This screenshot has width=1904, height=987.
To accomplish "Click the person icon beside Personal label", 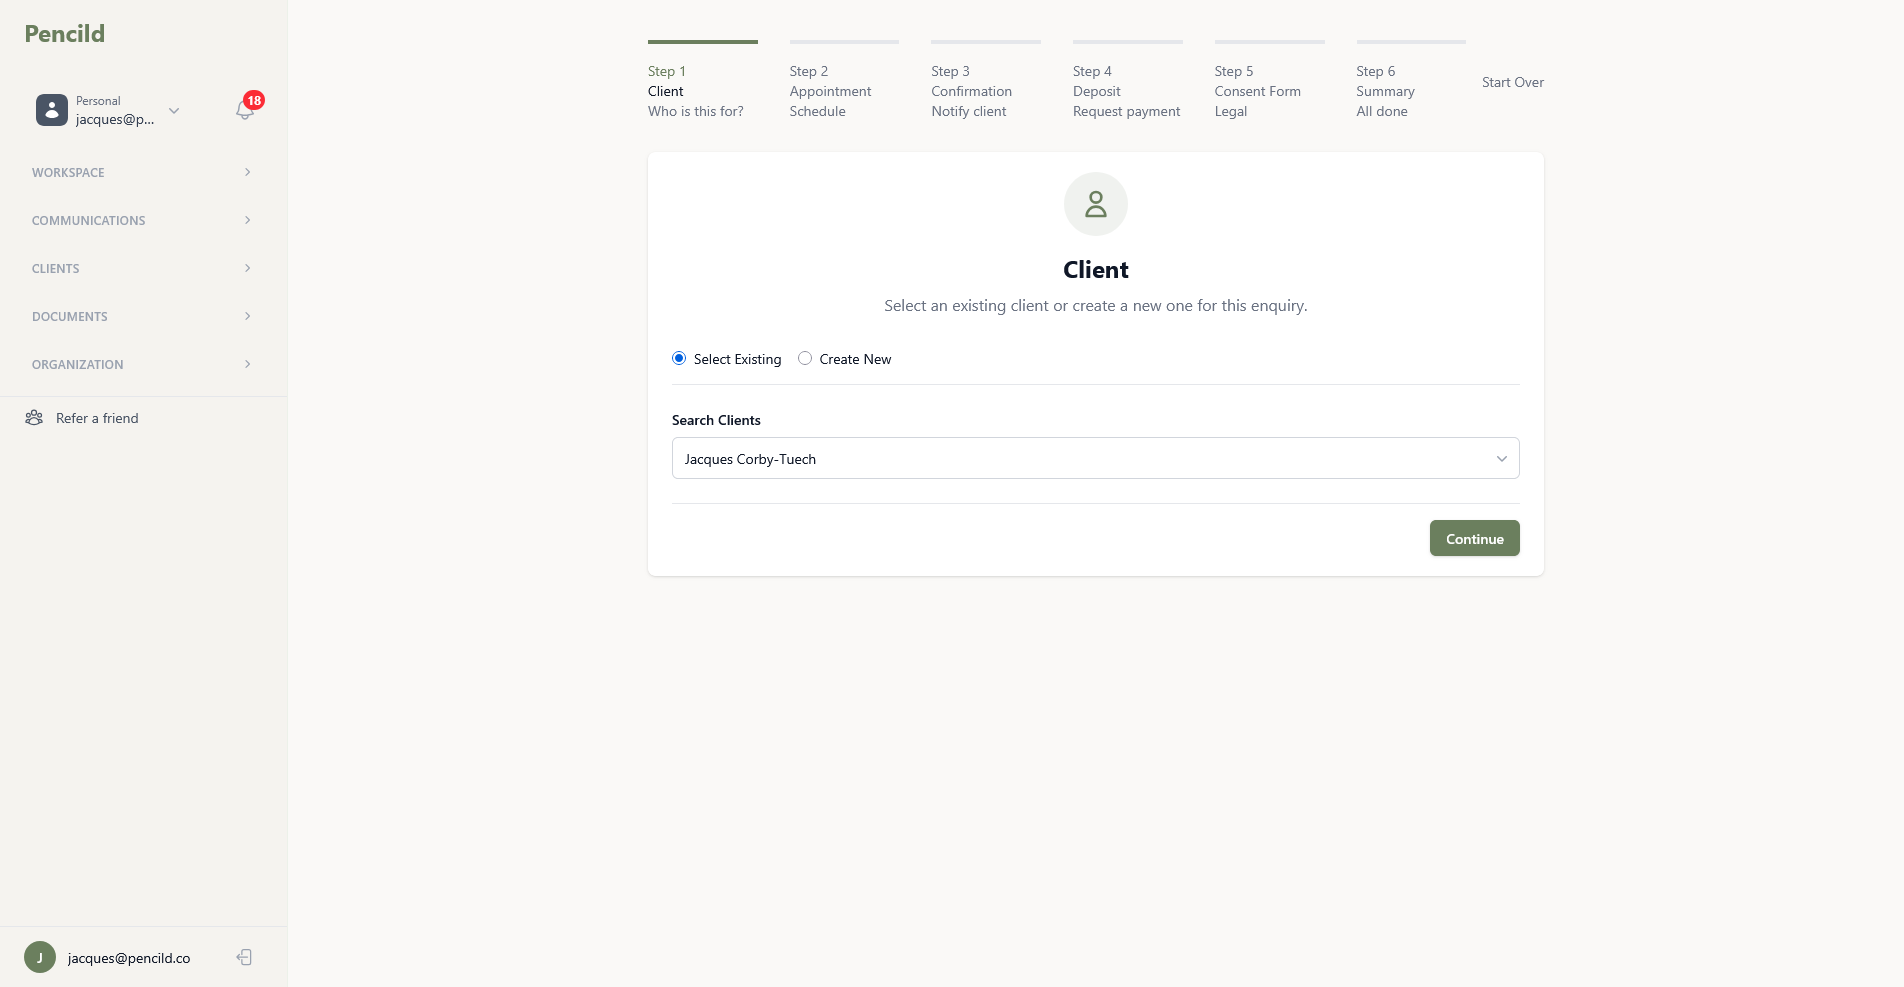I will point(51,110).
